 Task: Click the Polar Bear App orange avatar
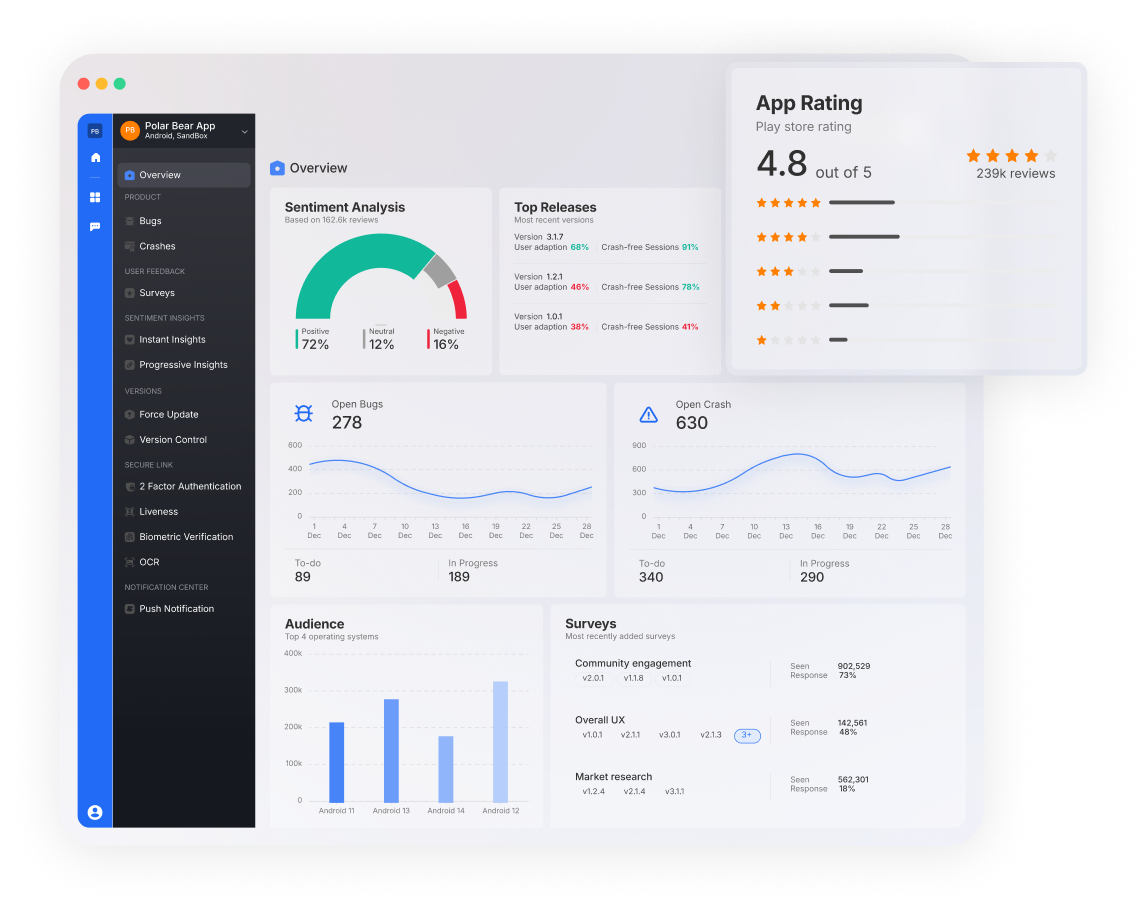[129, 131]
